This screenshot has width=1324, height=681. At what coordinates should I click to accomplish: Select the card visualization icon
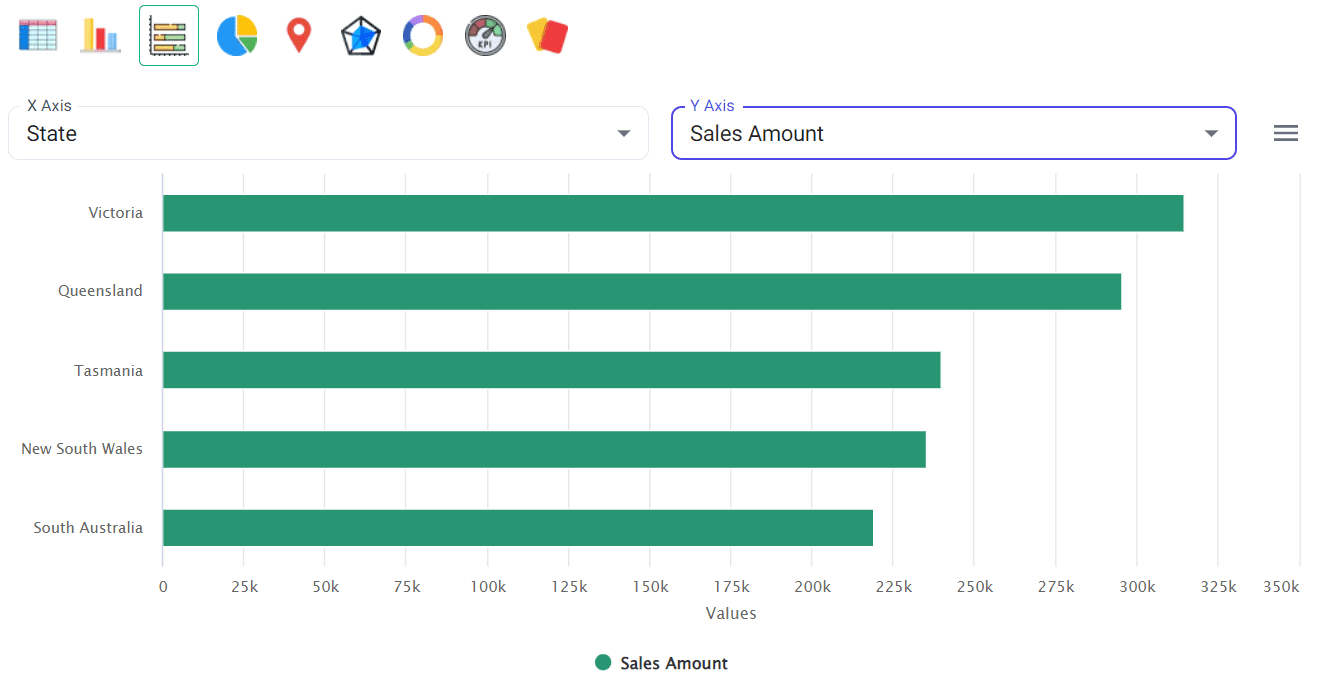[547, 33]
